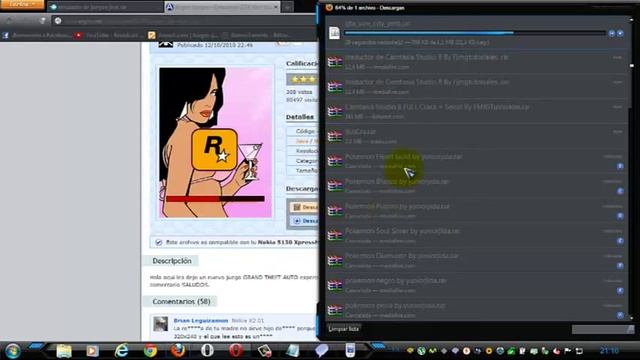Retry the cancelled Pokemon Blanco download
640x360 pixels.
[x=620, y=191]
